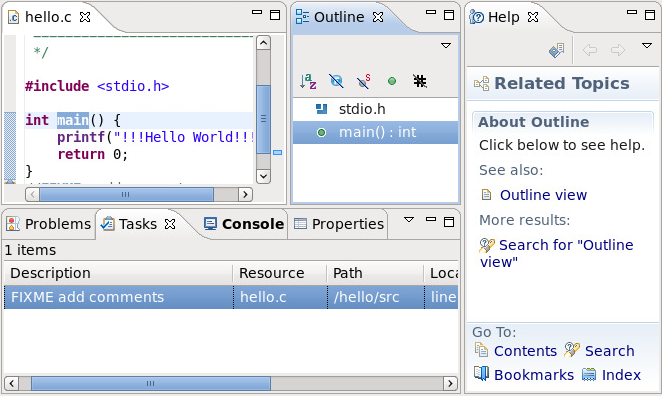The image size is (662, 396).
Task: Select the FIXME add comments task row
Action: [231, 297]
